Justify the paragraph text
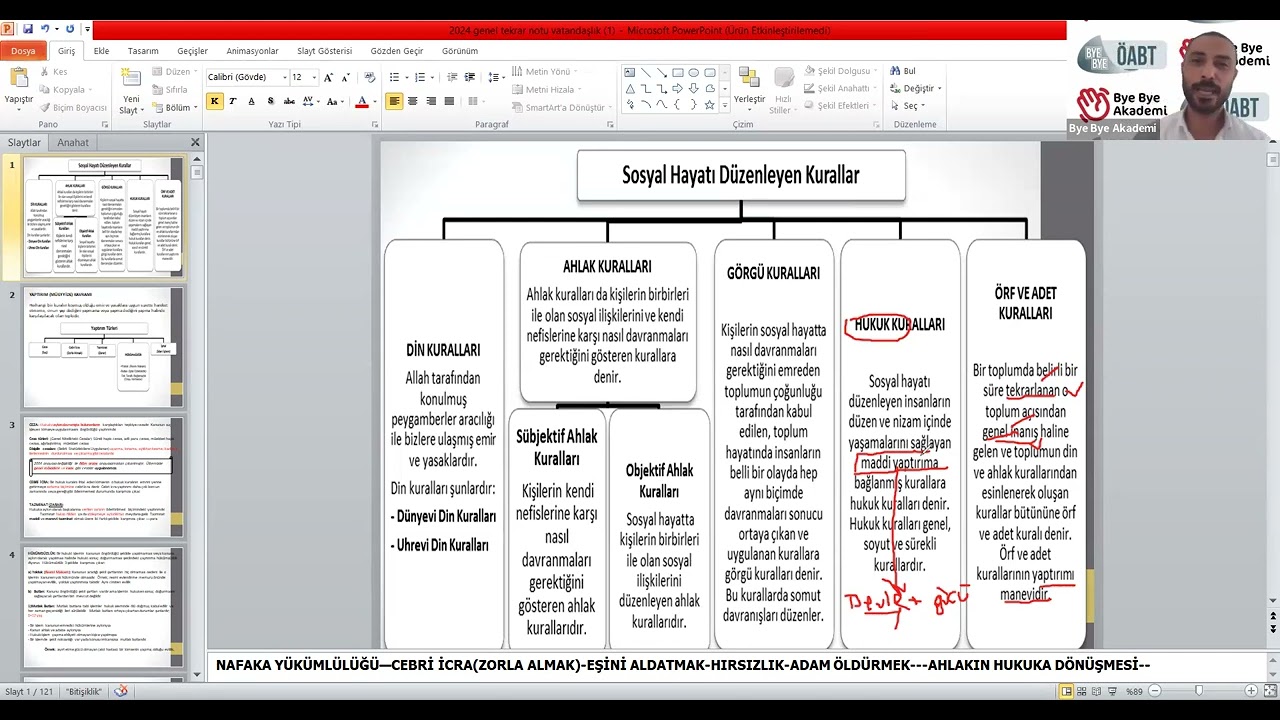The height and width of the screenshot is (720, 1280). 449,101
